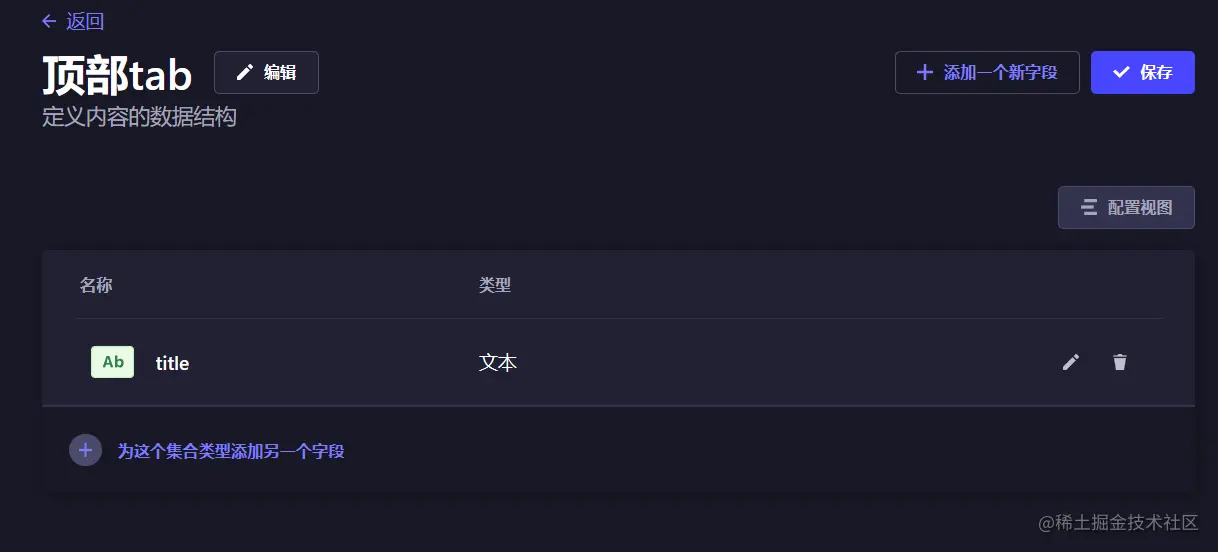Click the 顶部tab page heading
The image size is (1218, 552).
[x=117, y=74]
